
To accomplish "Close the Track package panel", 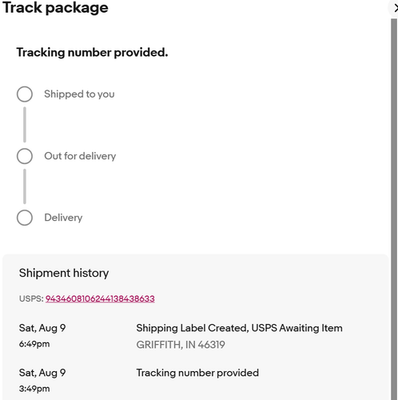I will pos(395,8).
